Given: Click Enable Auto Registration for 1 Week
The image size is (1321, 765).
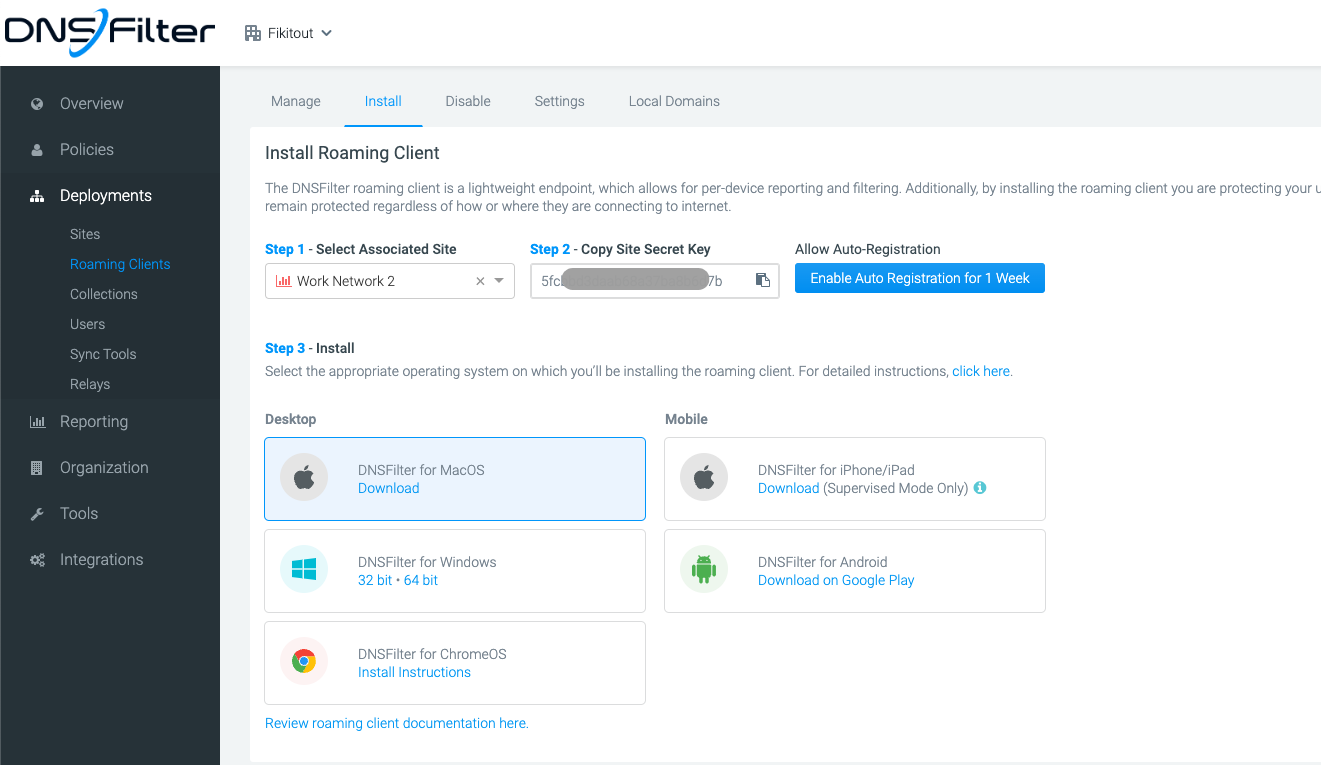Looking at the screenshot, I should [920, 278].
